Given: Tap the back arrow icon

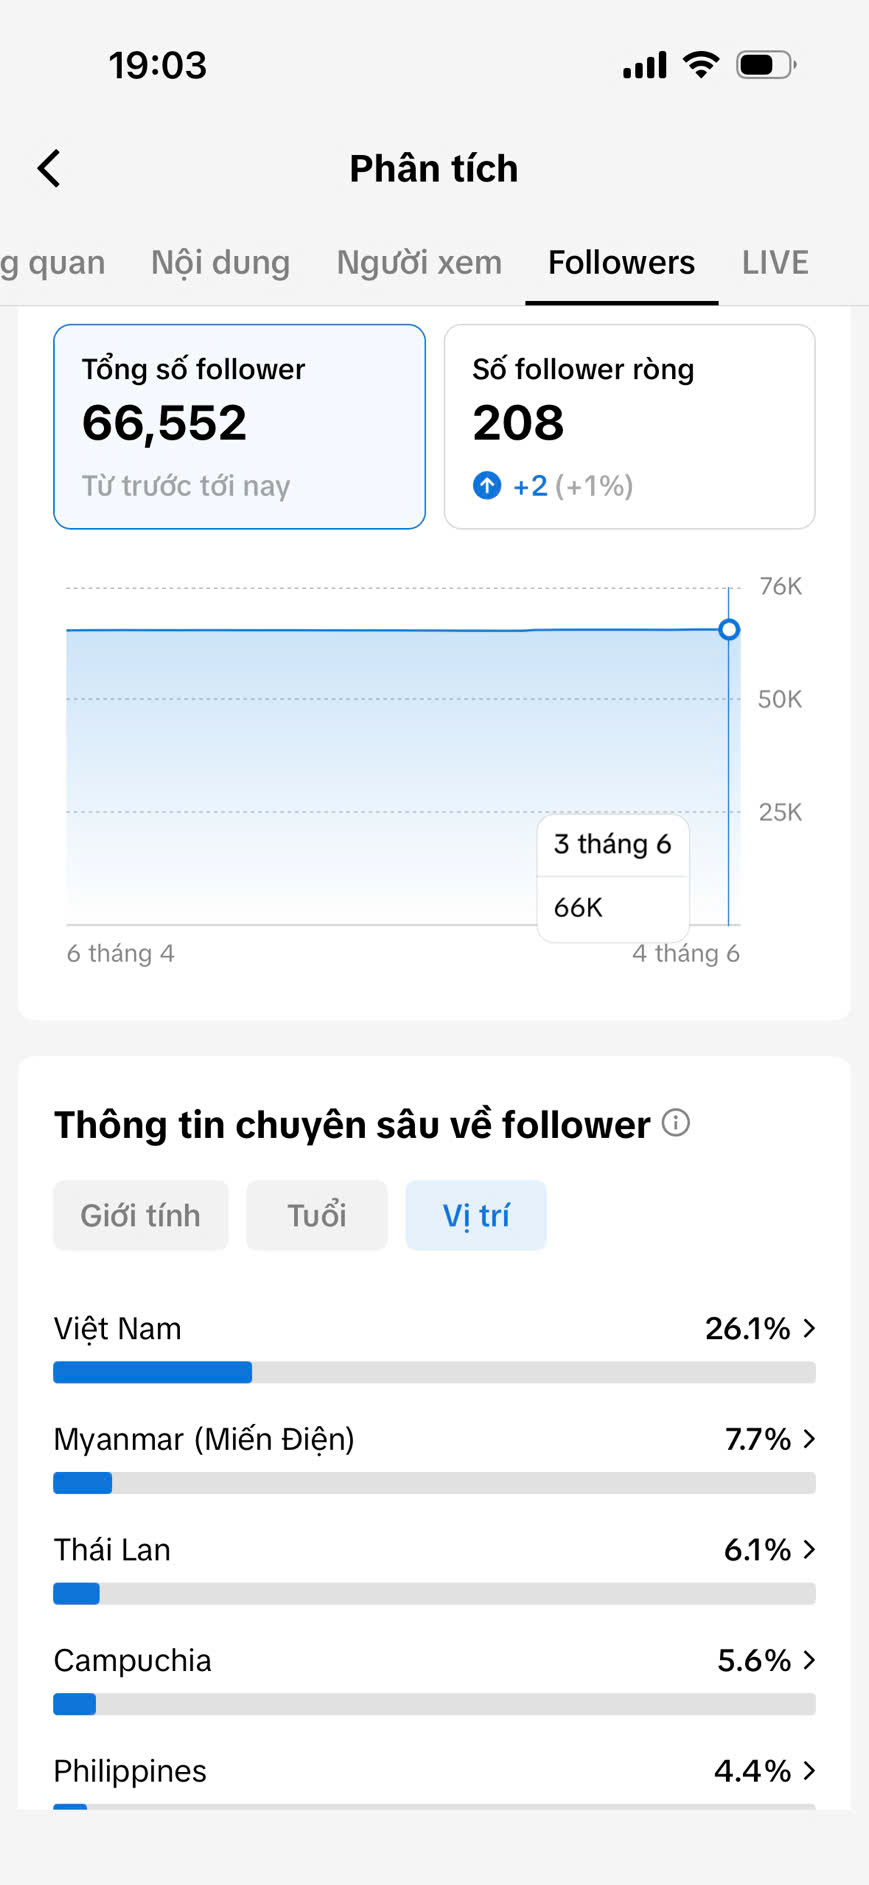Looking at the screenshot, I should coord(49,168).
